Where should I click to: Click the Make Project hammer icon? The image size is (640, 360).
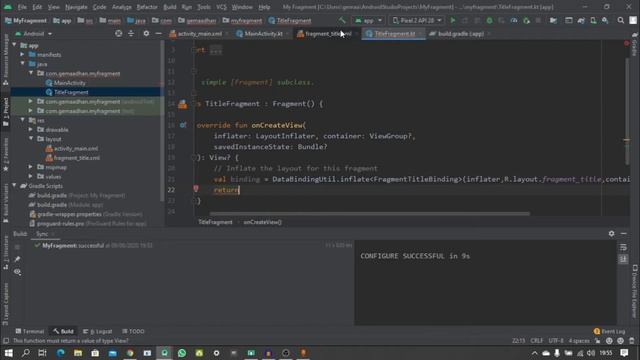pos(342,20)
